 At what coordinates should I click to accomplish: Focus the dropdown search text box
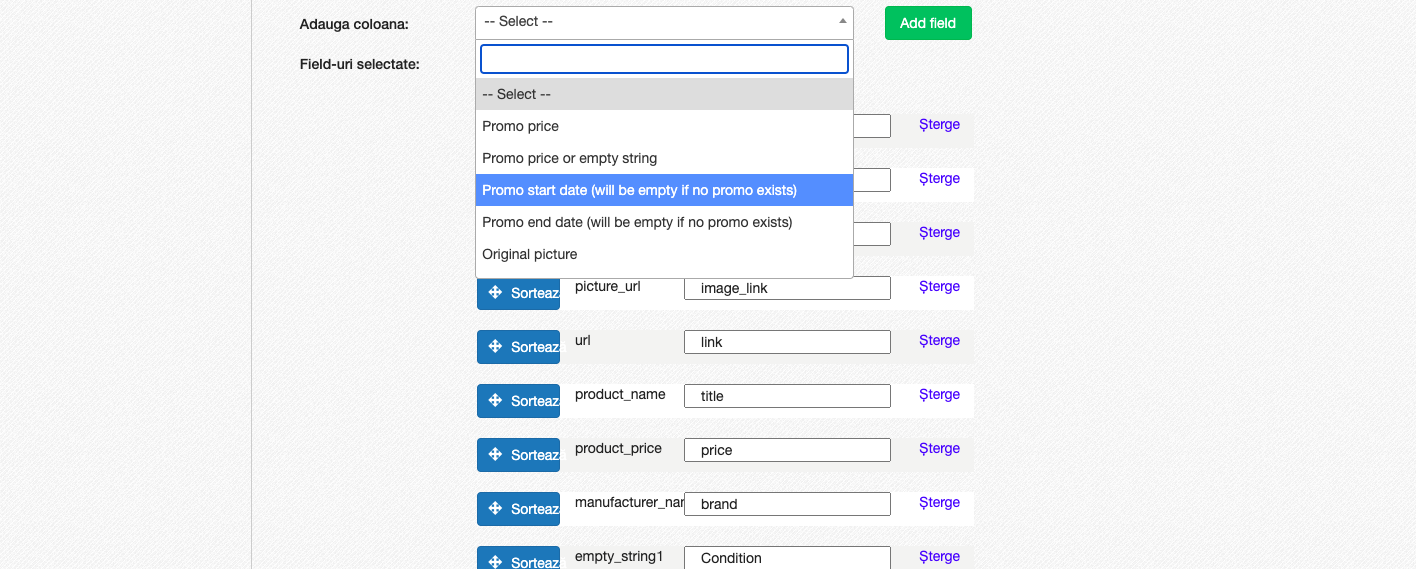(x=664, y=59)
